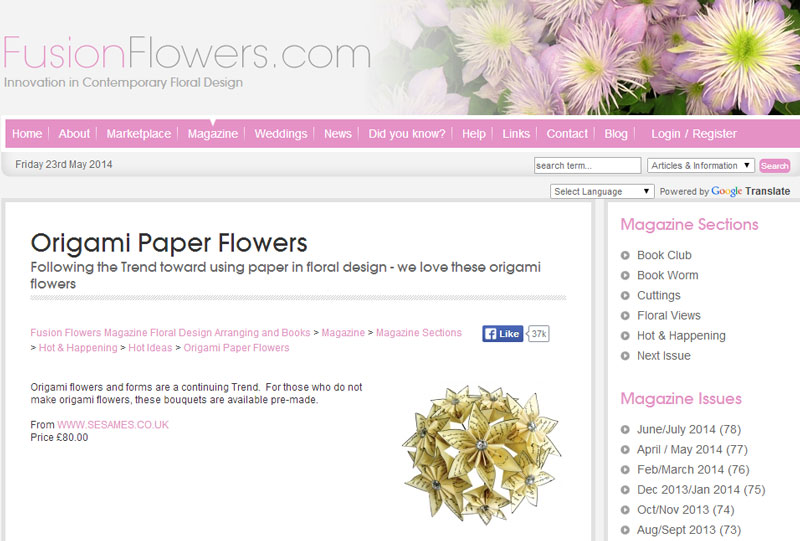
Task: Click the bullet icon beside Oct/Nov 2013 (74)
Action: click(625, 510)
